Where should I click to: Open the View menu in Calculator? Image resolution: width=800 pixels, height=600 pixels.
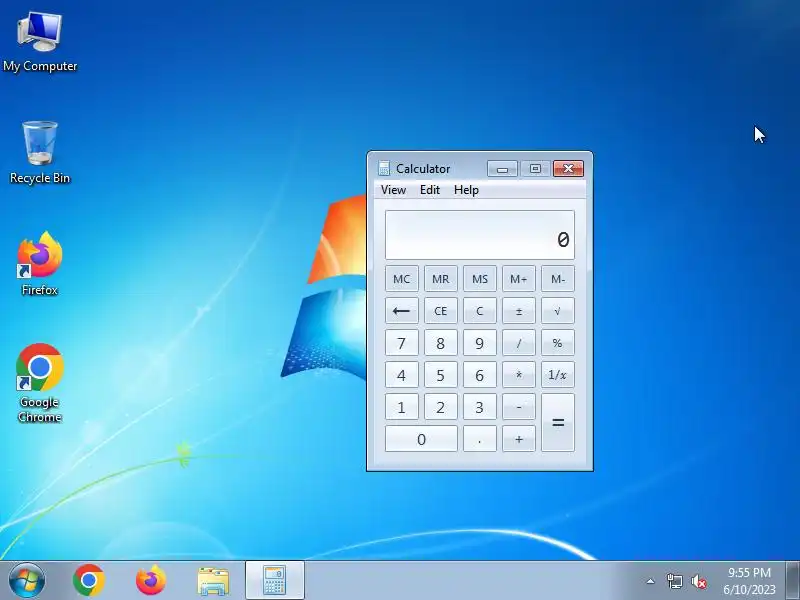pos(393,190)
